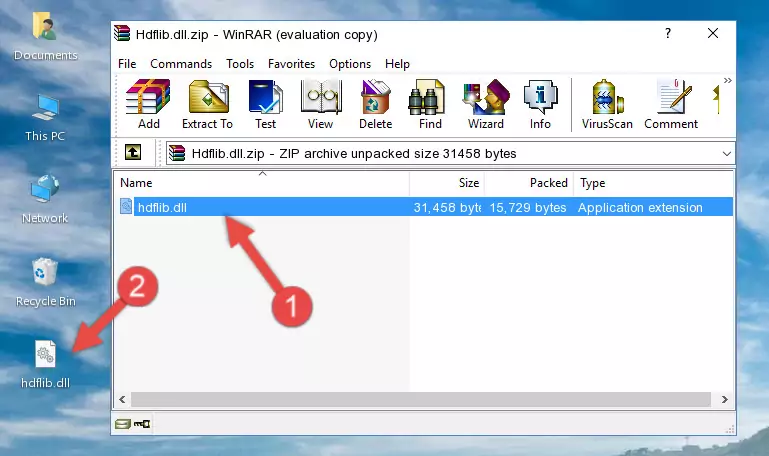Click the archive icon in address bar

[x=177, y=153]
